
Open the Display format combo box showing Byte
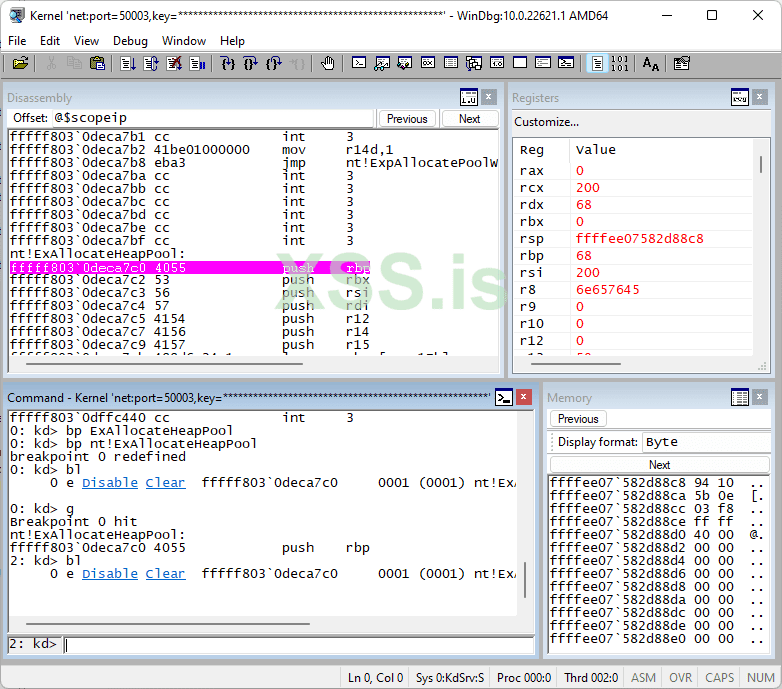point(705,442)
